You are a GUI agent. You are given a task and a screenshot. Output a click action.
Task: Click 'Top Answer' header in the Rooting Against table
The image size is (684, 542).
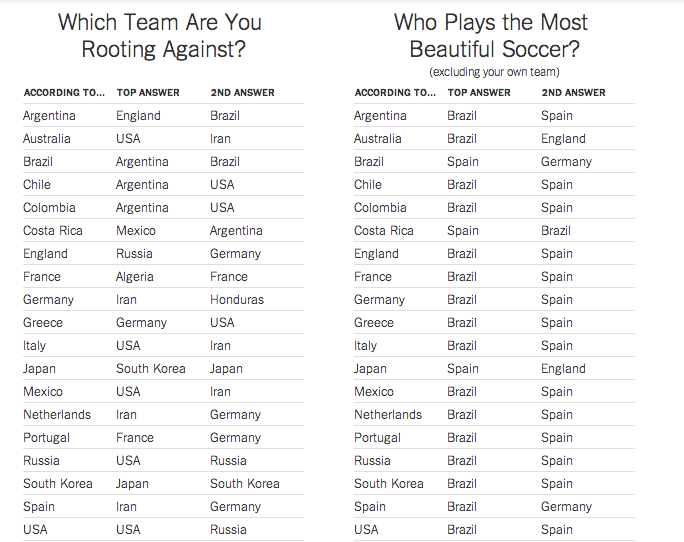pyautogui.click(x=148, y=93)
